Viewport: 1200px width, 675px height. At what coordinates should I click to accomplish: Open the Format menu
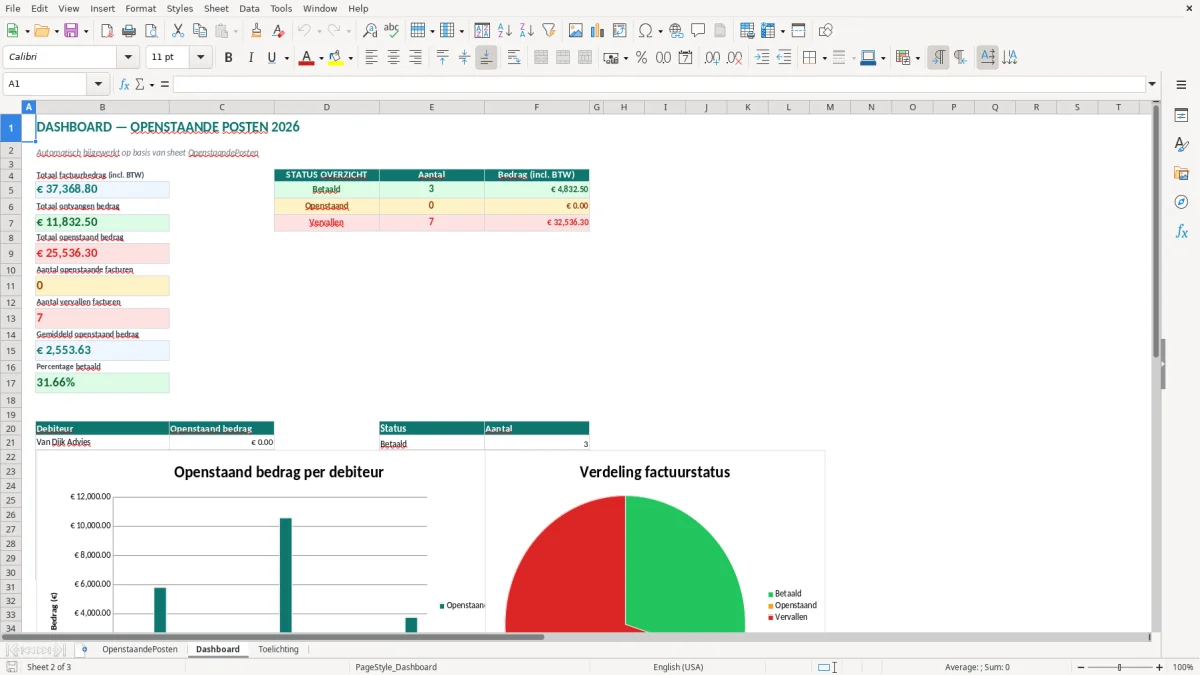(x=140, y=8)
